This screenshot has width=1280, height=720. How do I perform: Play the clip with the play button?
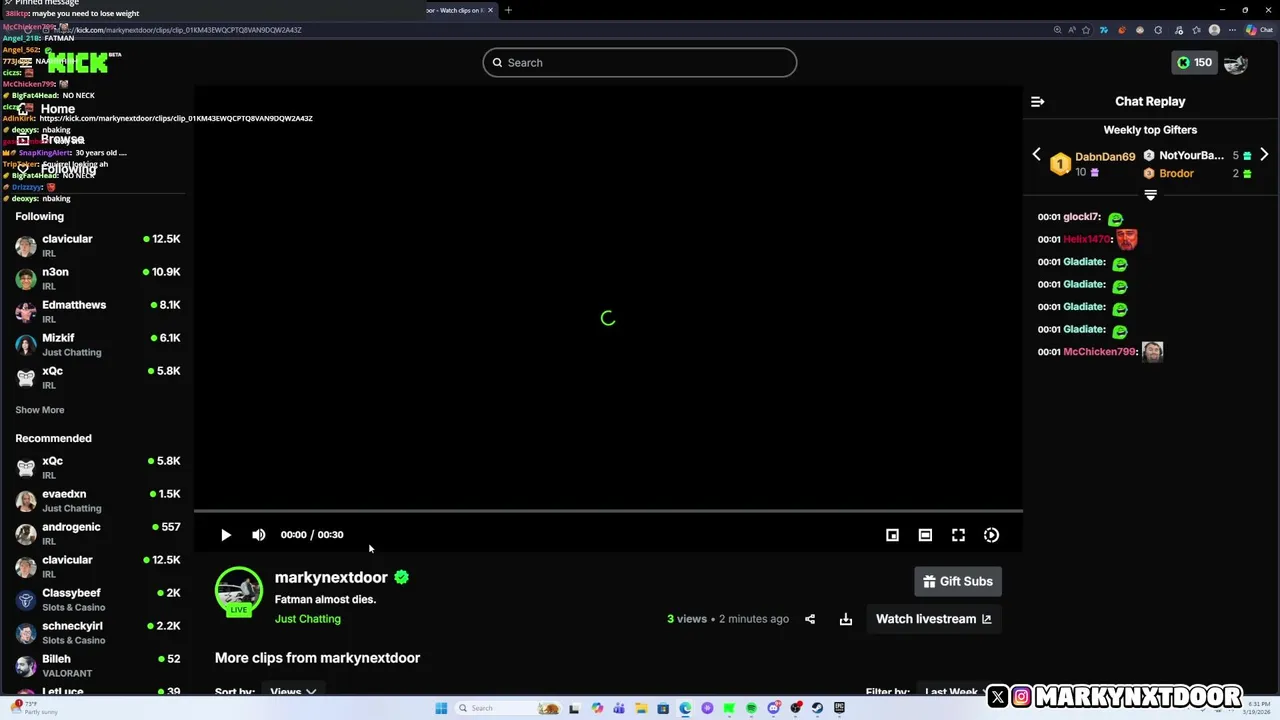pyautogui.click(x=226, y=535)
